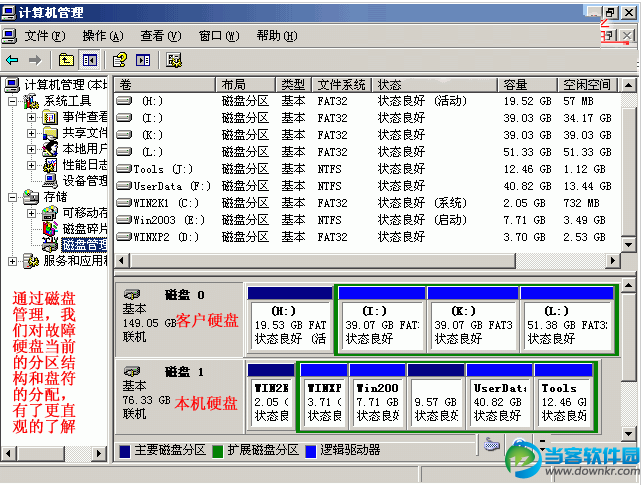Select 磁盘碎片 defragmenter in tree
The width and height of the screenshot is (641, 485).
pos(85,229)
